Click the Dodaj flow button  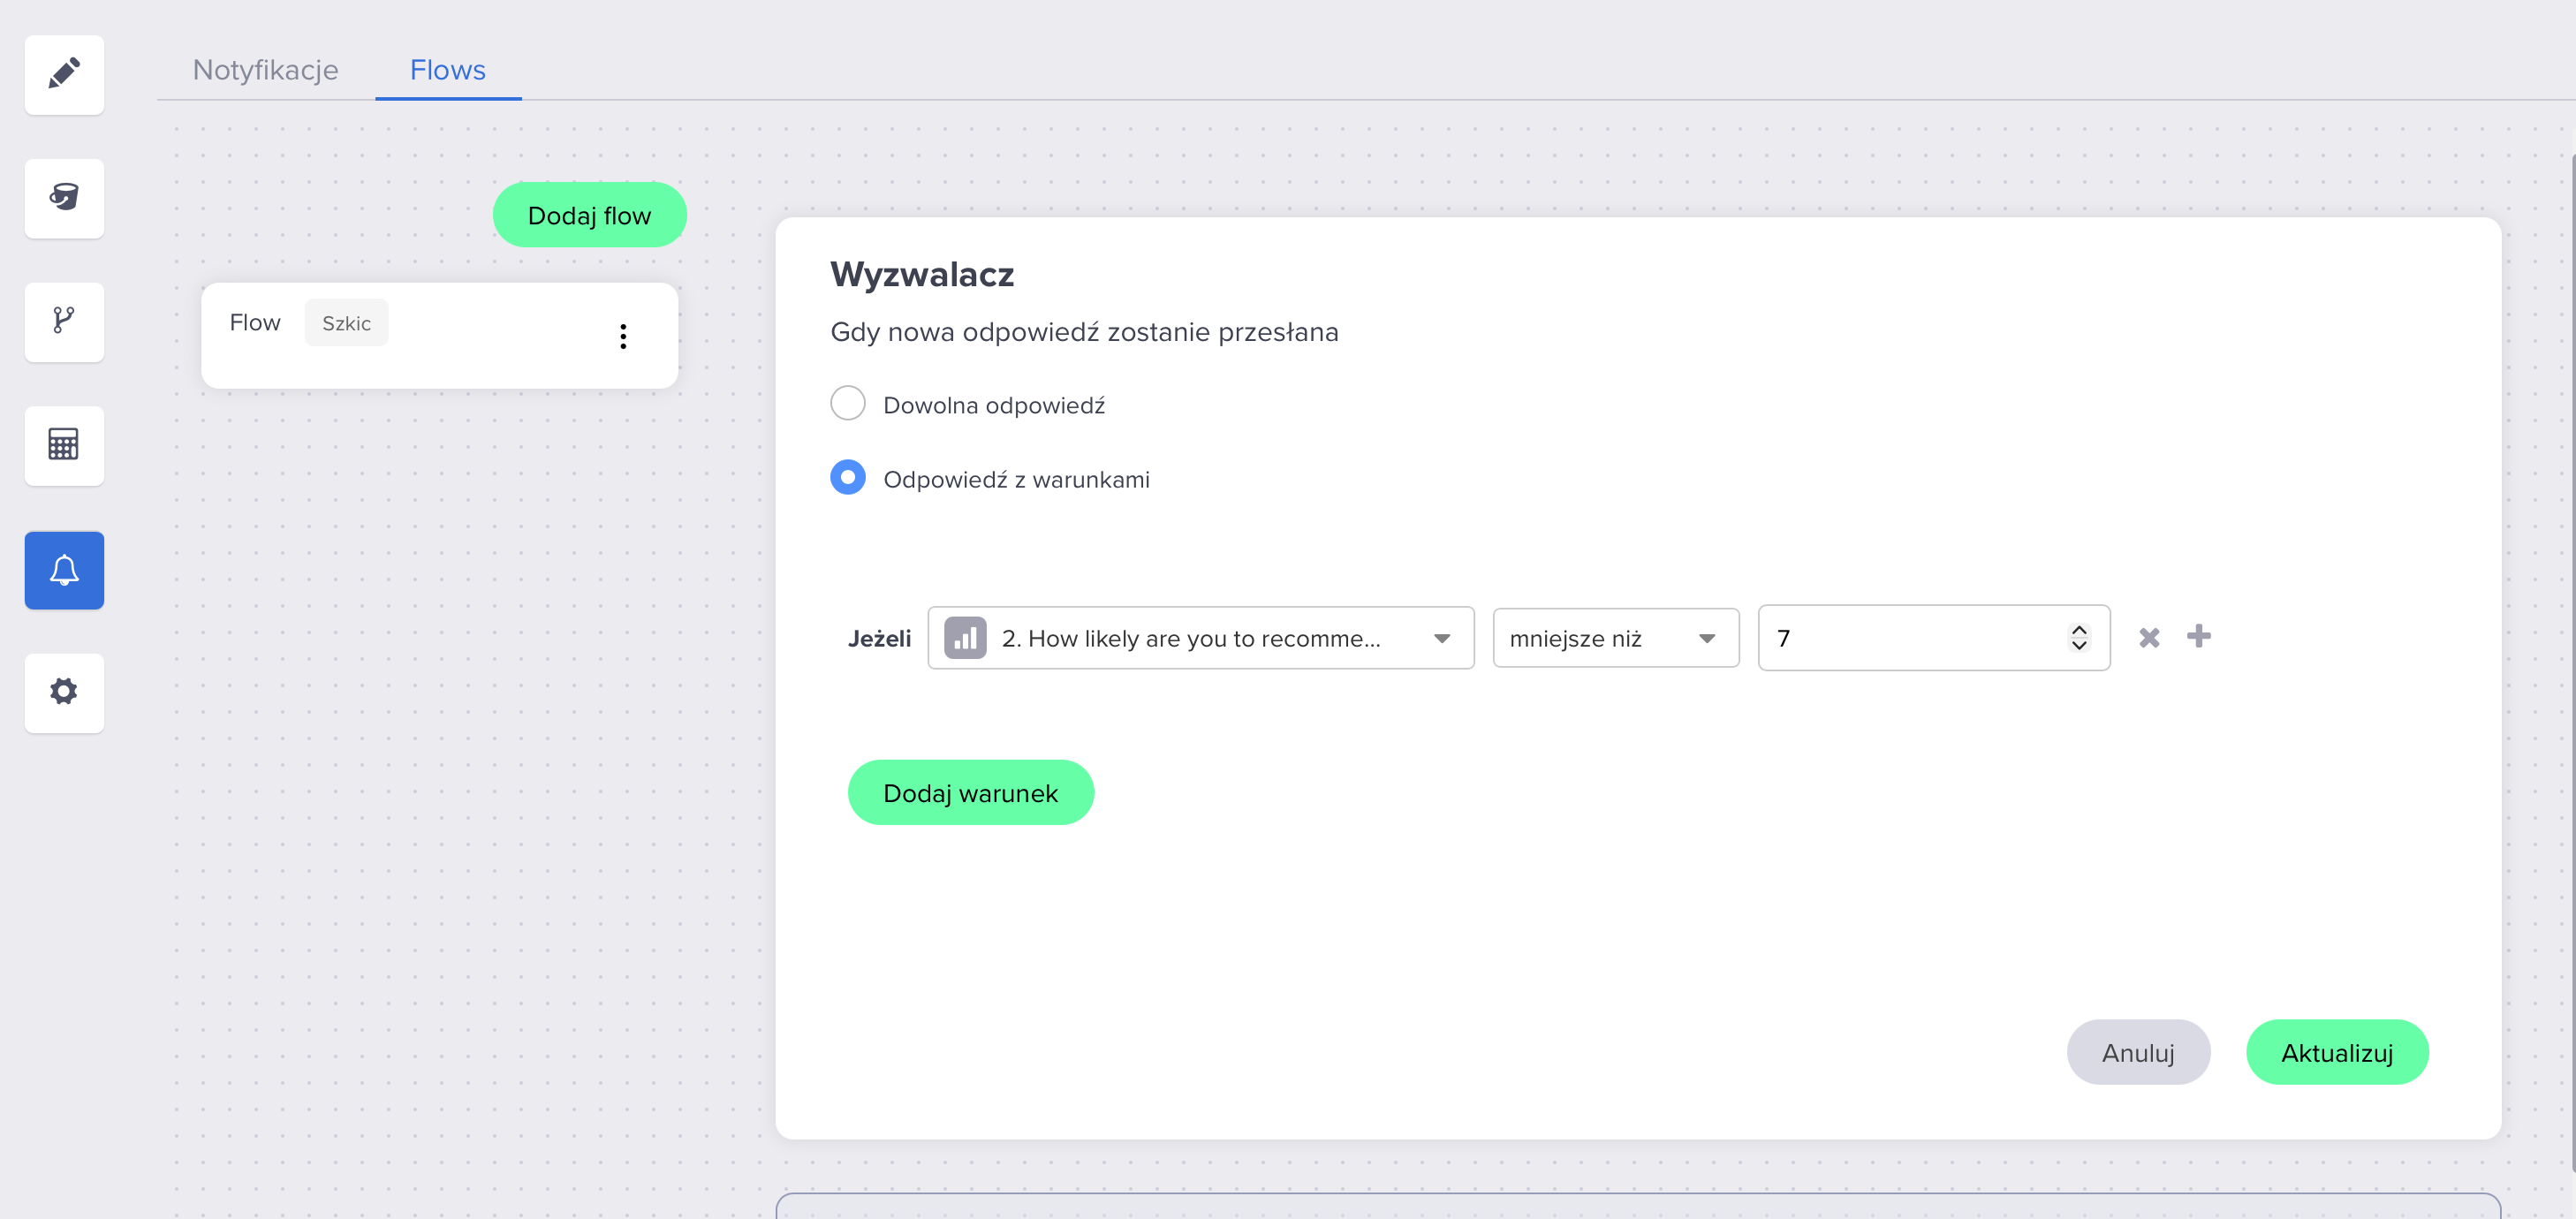[x=589, y=215]
